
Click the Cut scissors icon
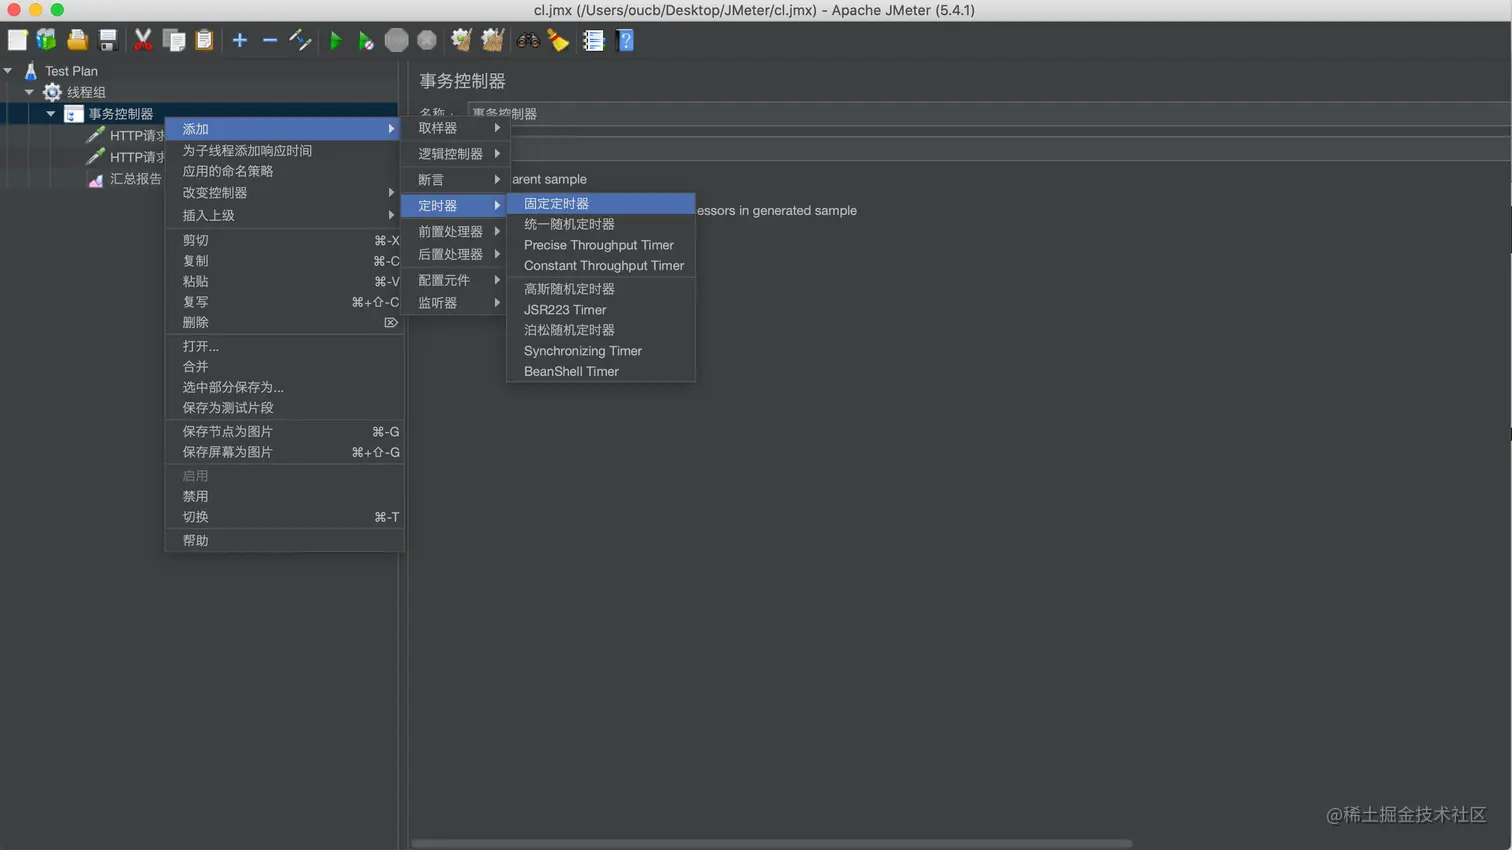[143, 40]
